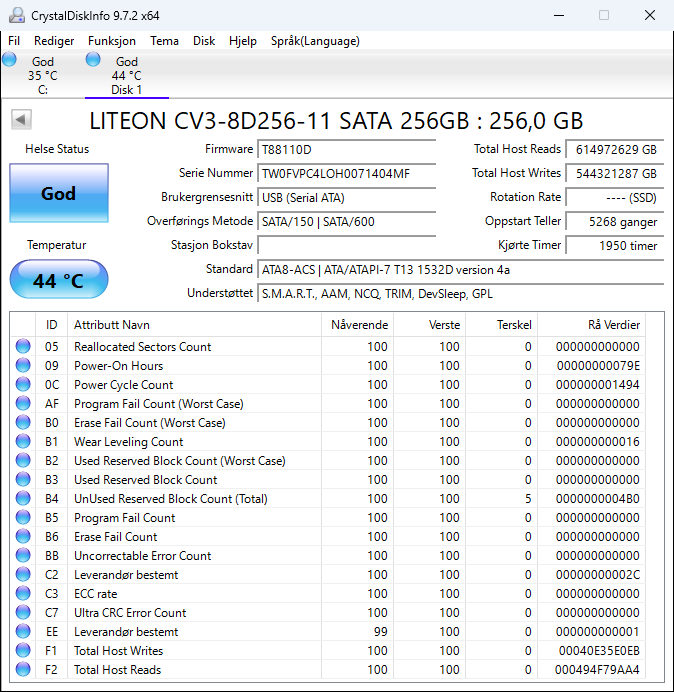Click status orb for Program Fail Count (Worst Case)
674x692 pixels.
23,403
